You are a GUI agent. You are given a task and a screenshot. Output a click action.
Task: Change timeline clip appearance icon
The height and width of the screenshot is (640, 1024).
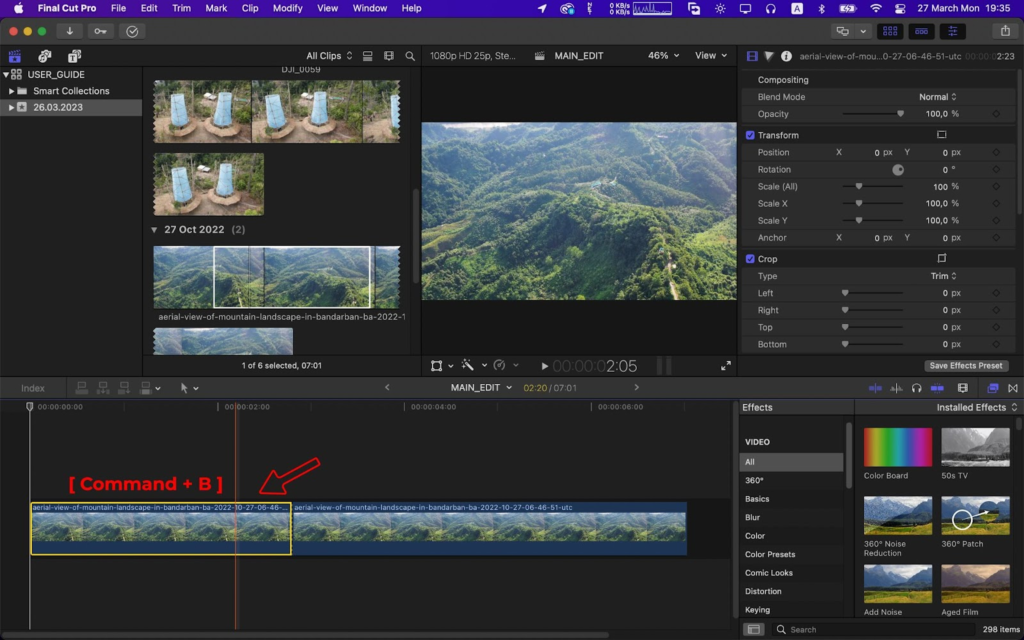pyautogui.click(x=963, y=388)
